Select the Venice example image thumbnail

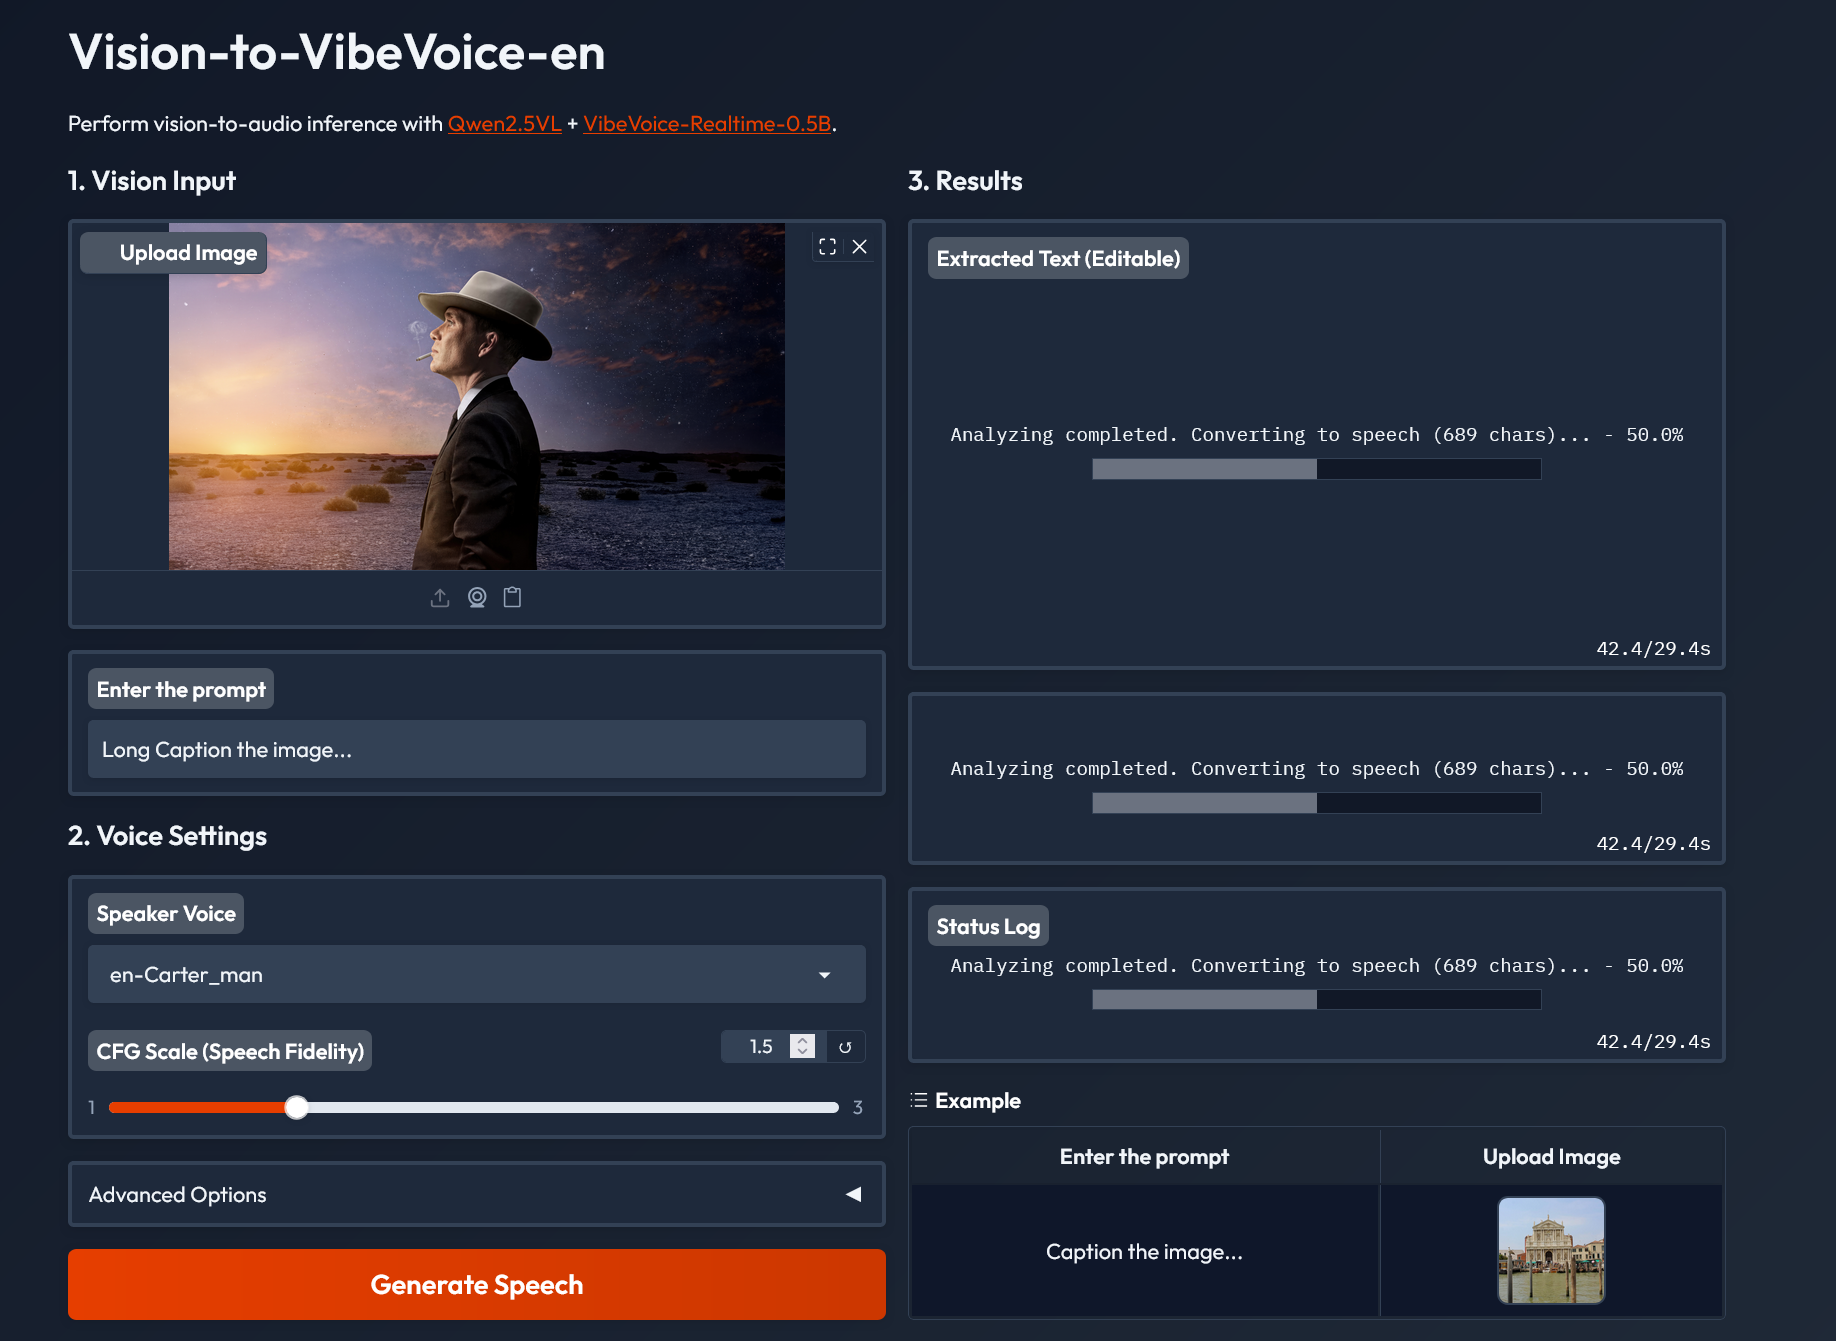point(1550,1251)
